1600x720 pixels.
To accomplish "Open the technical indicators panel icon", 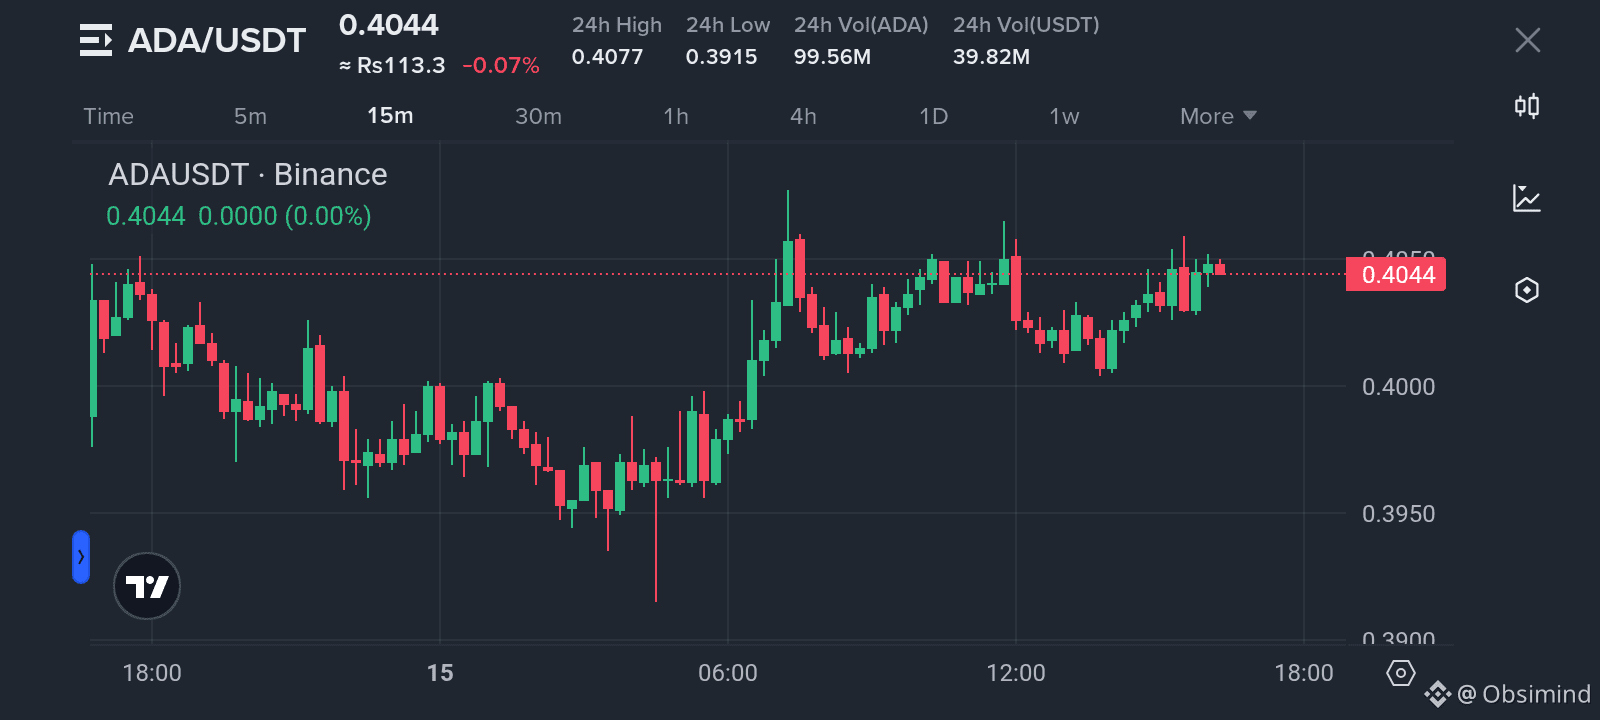I will click(x=1527, y=199).
